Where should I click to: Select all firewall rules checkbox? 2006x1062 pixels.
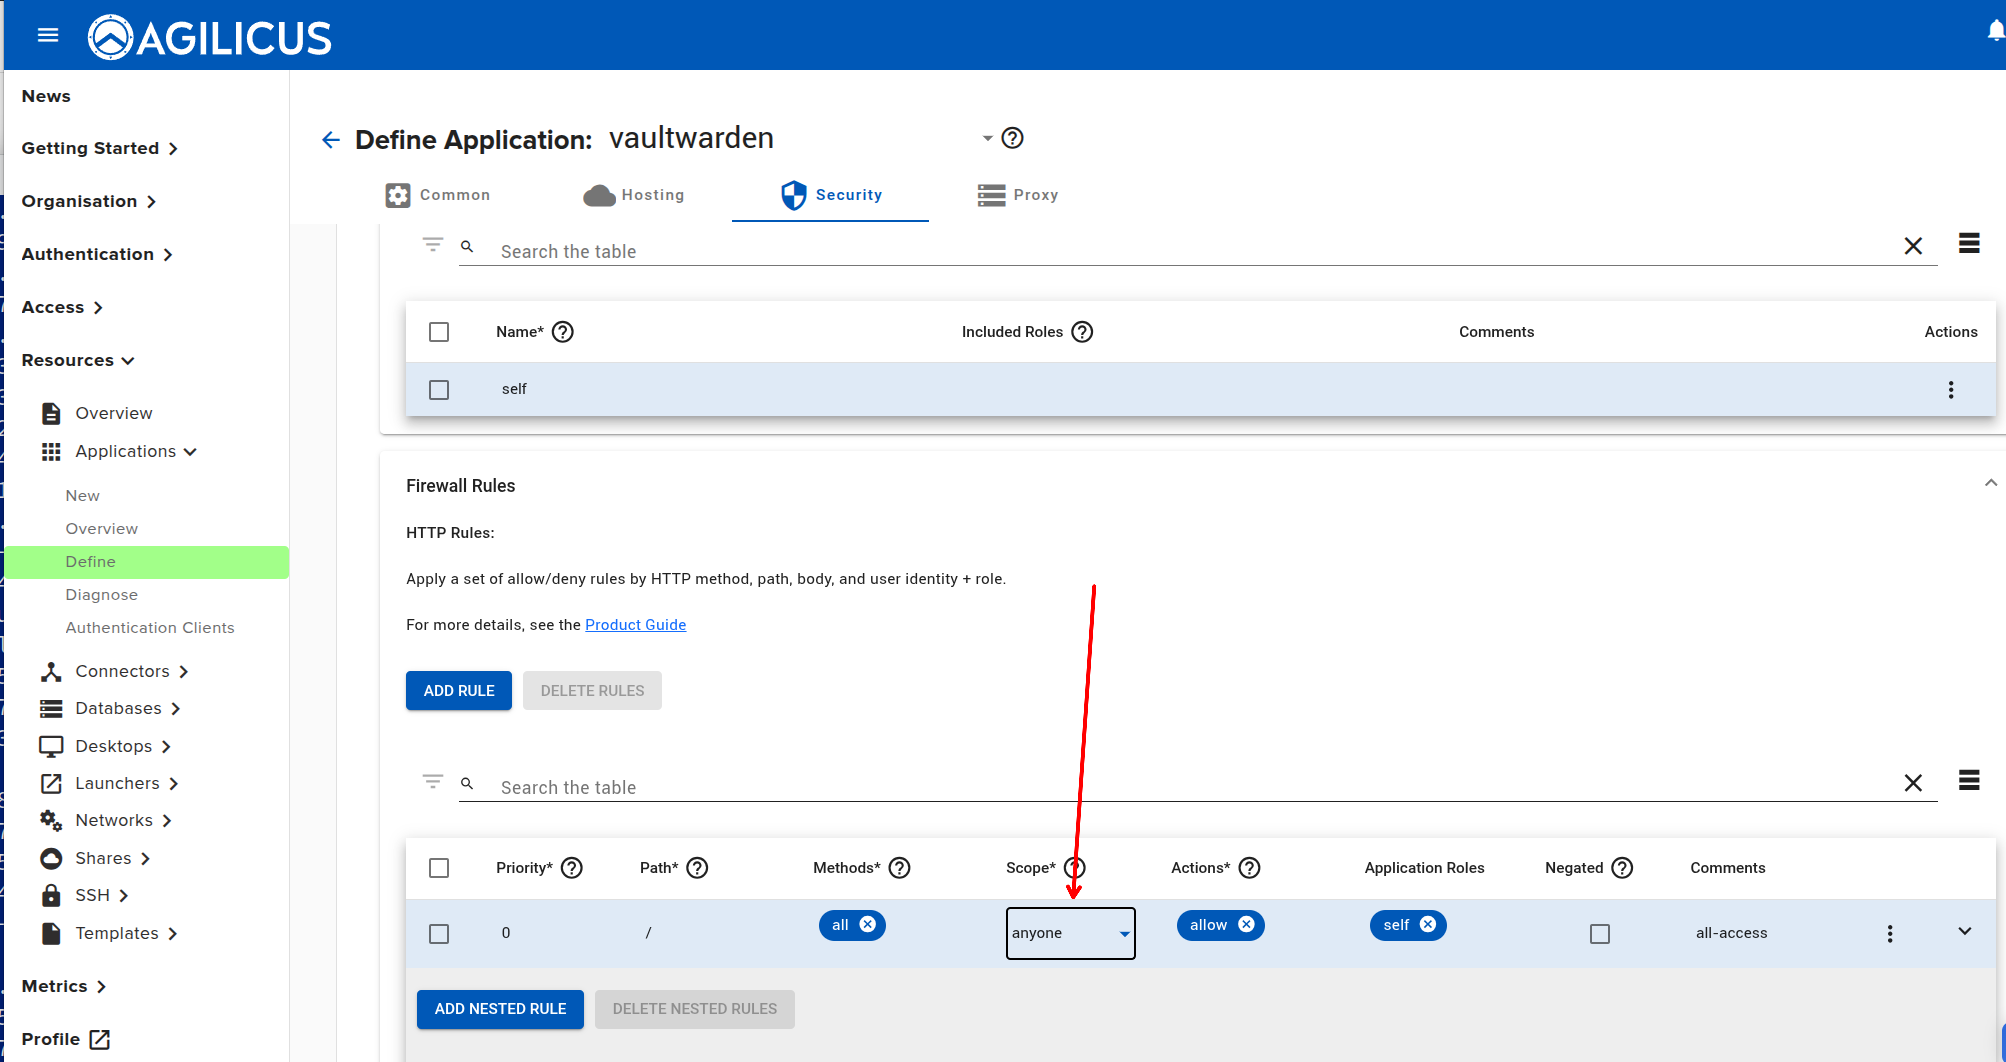439,868
